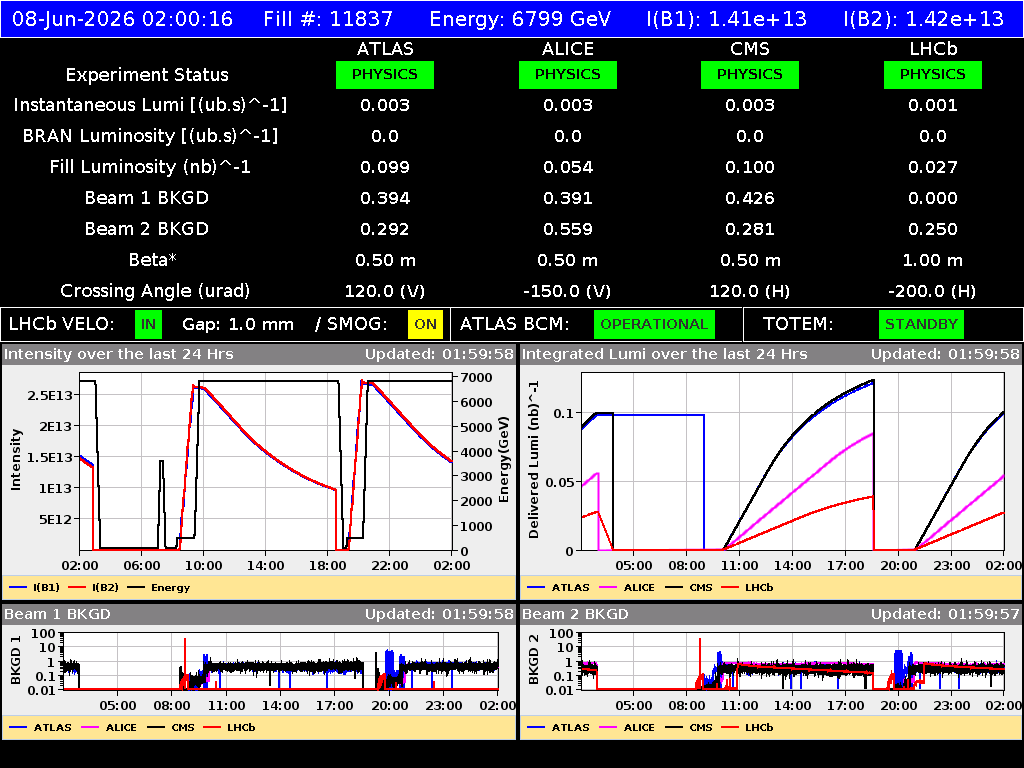
Task: Select ATLAS legend entry under Beam 1 BKGD chart
Action: 40,727
